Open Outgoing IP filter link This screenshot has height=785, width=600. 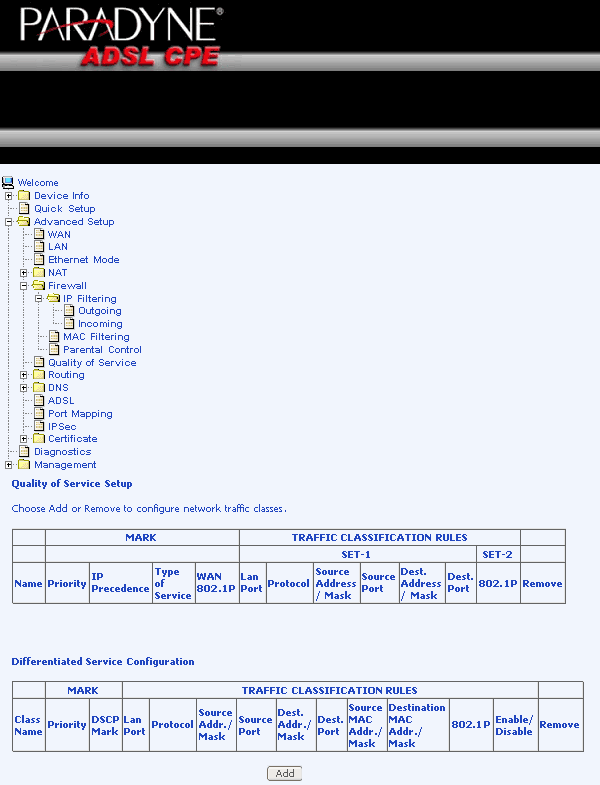(x=100, y=311)
